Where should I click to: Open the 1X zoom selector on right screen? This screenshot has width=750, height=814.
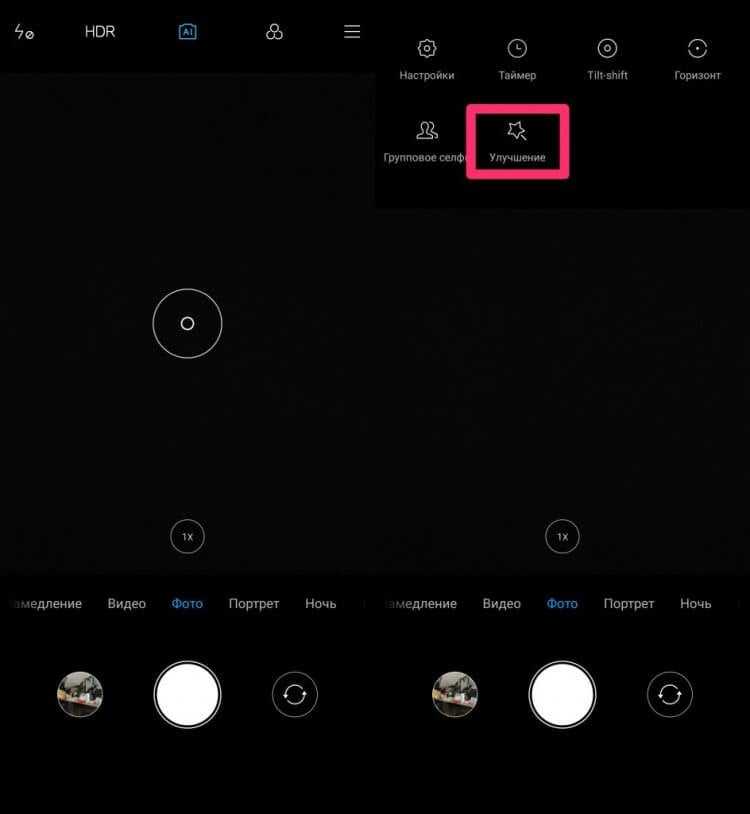[x=562, y=536]
